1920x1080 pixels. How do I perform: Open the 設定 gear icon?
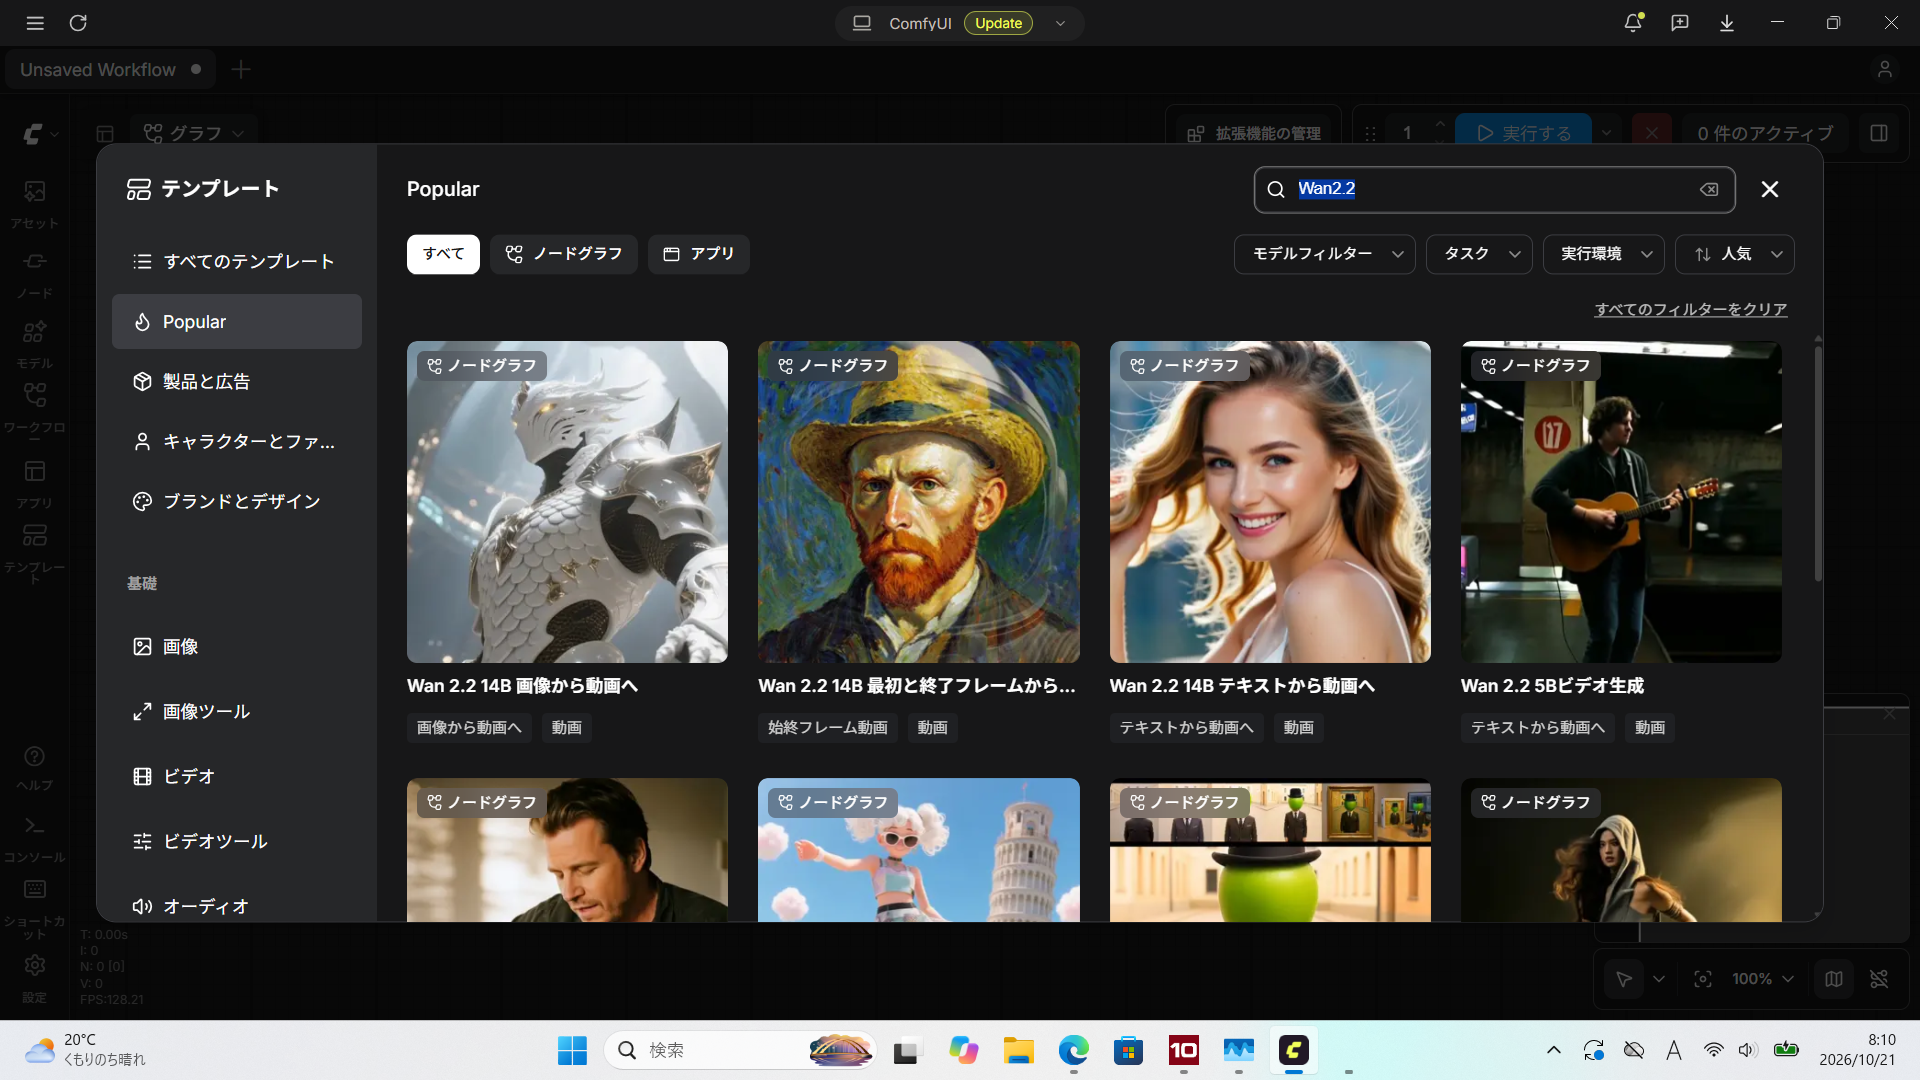point(35,977)
